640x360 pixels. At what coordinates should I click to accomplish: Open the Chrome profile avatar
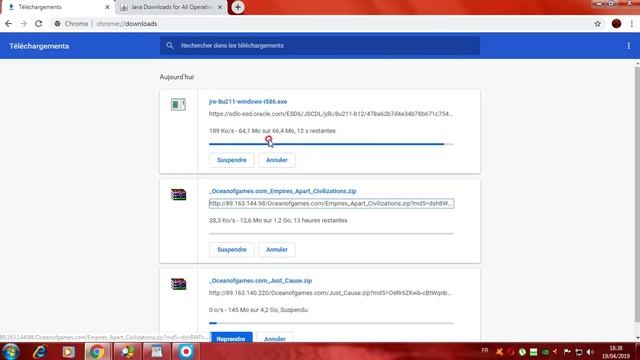point(616,24)
